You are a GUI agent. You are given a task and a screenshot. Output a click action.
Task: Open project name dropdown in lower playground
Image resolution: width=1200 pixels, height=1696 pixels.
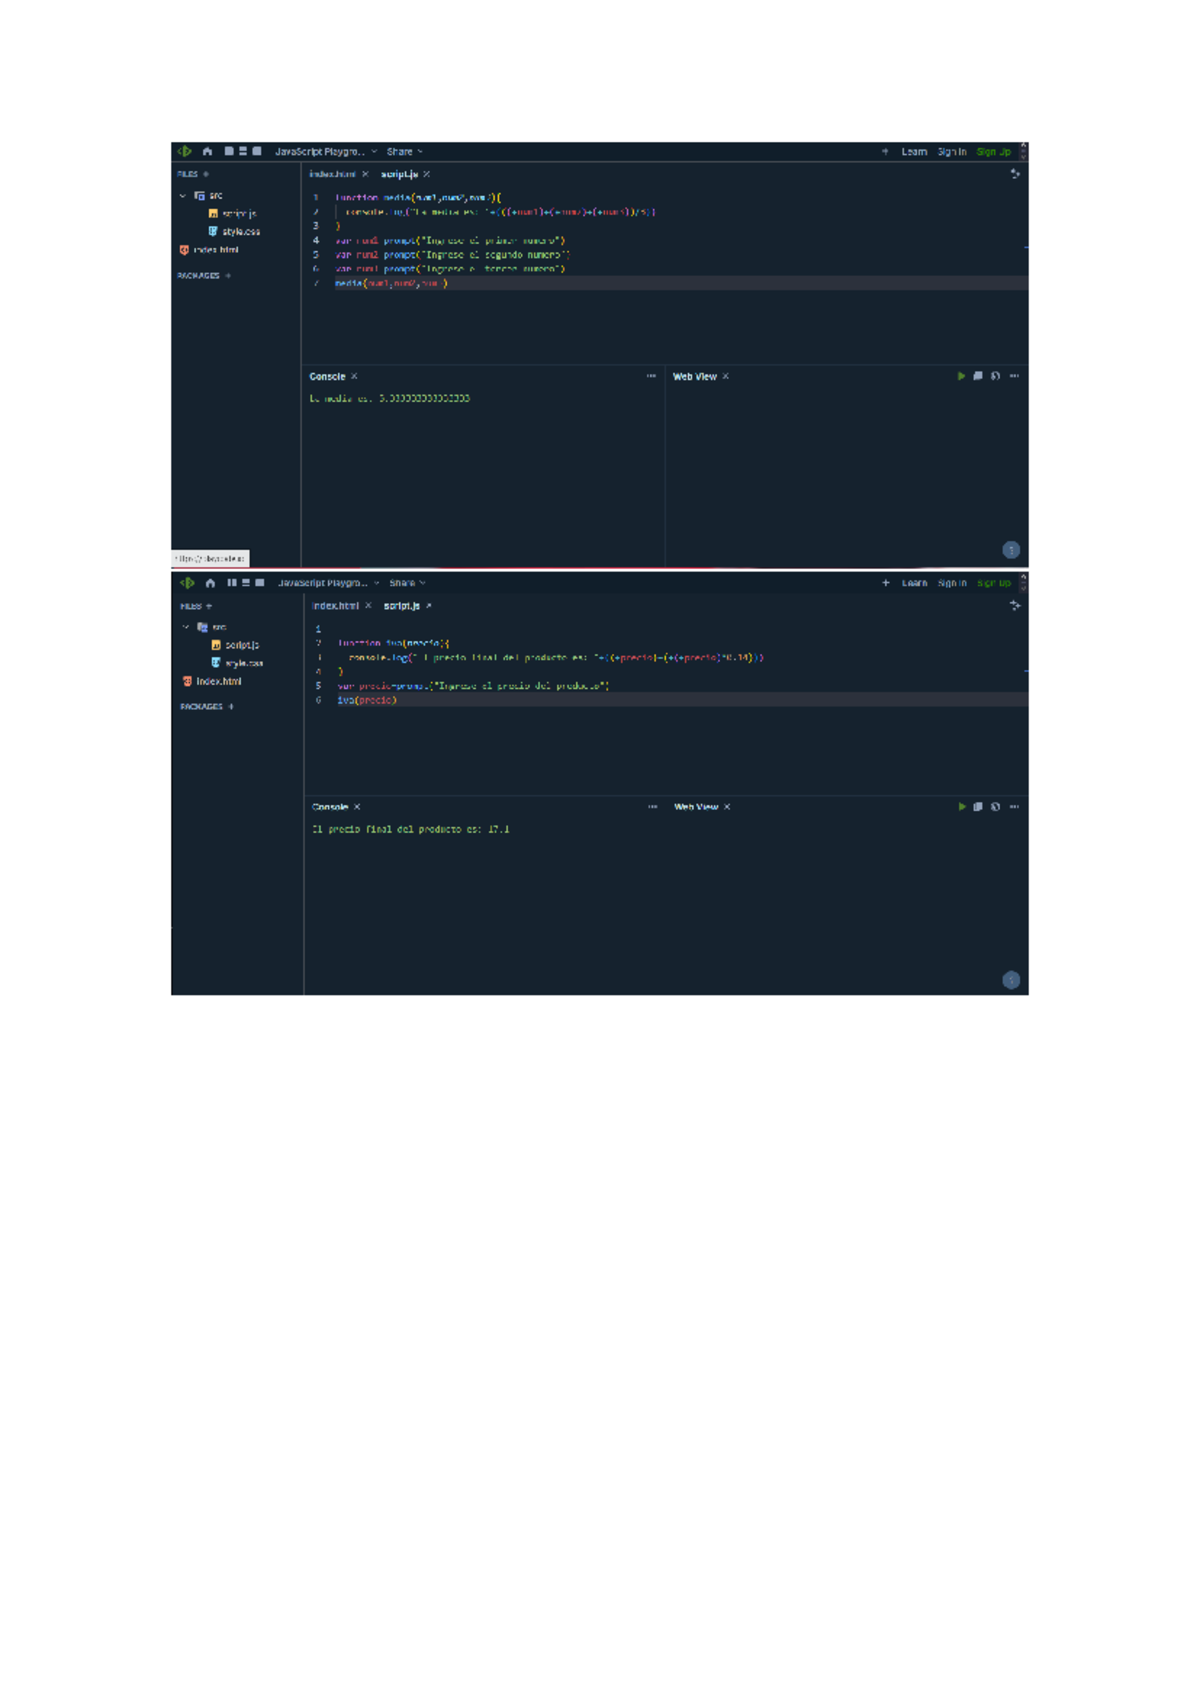tap(328, 583)
